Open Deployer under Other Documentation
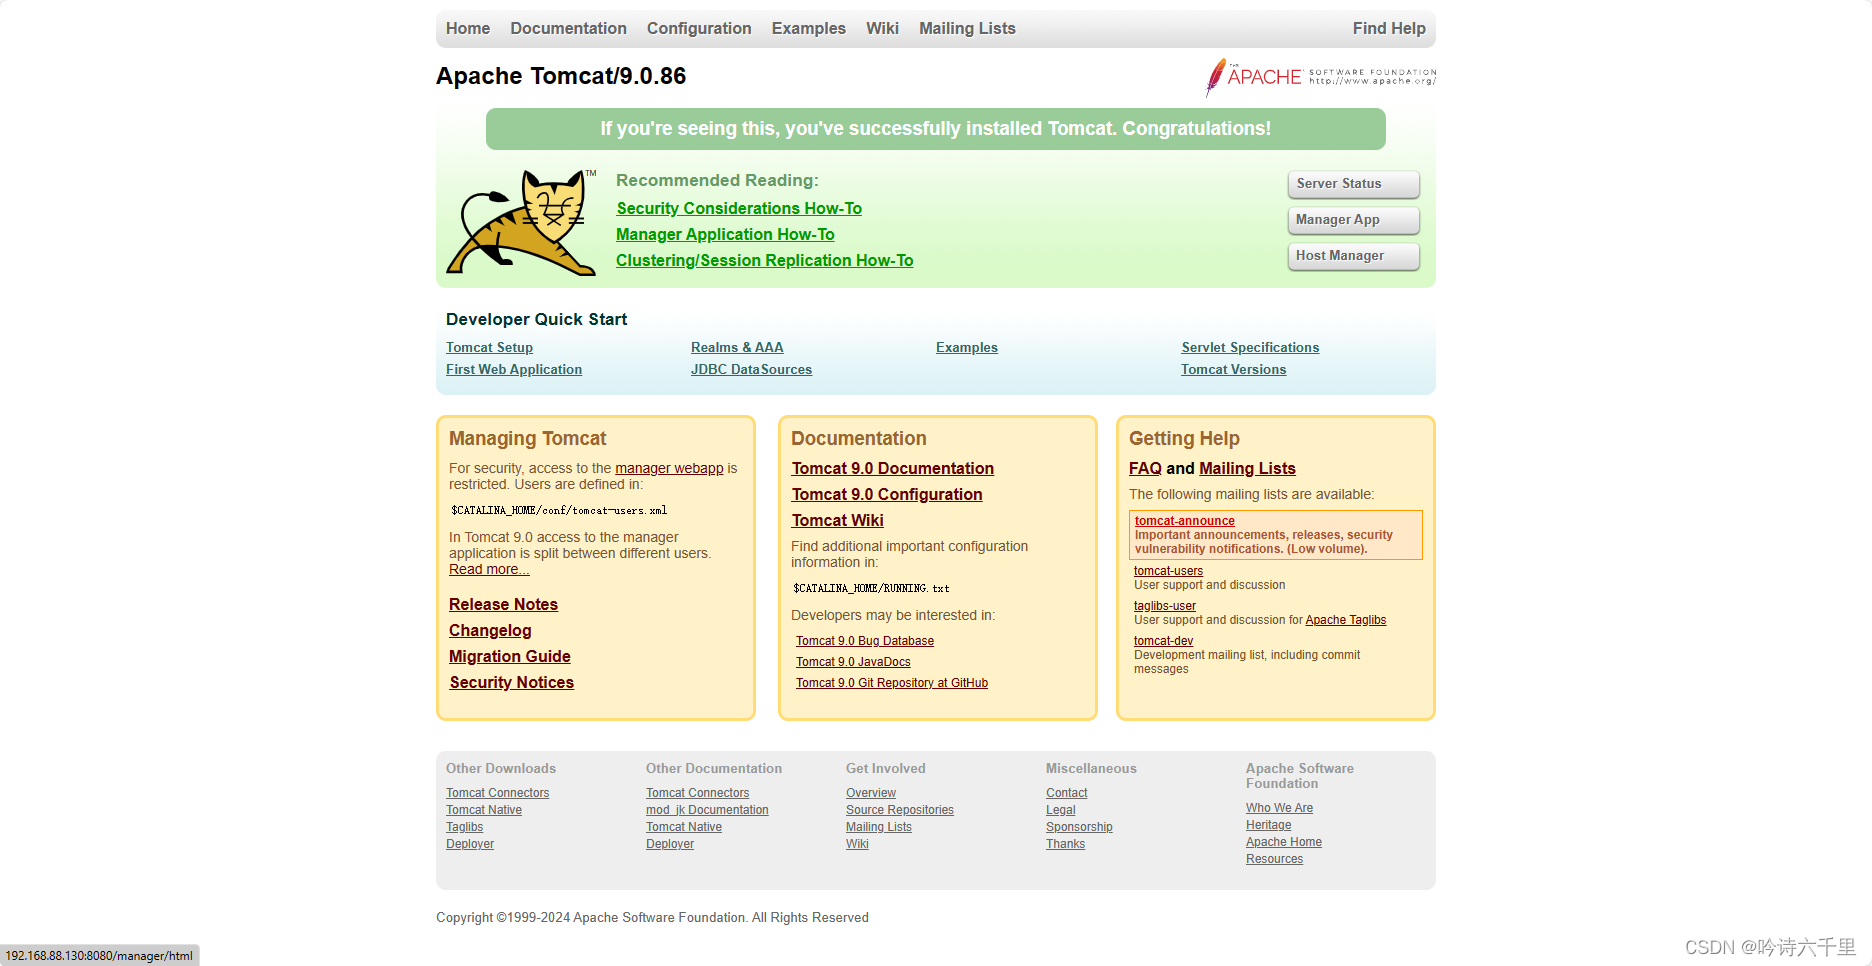The image size is (1872, 966). [670, 844]
